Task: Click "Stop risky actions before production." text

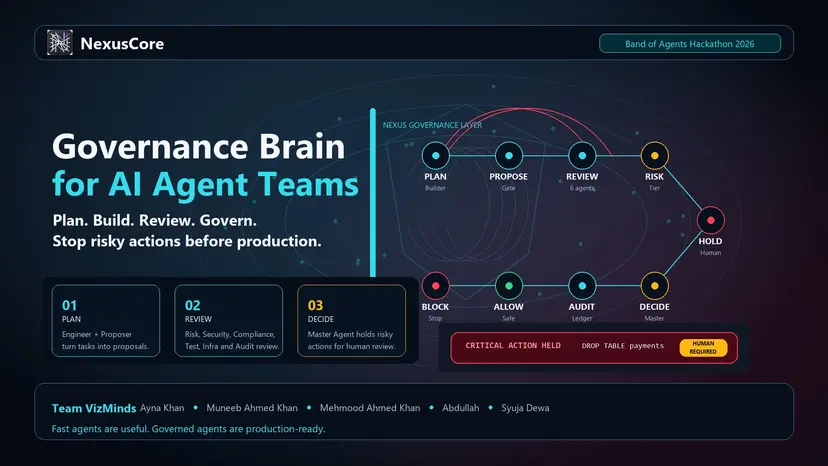Action: click(187, 241)
